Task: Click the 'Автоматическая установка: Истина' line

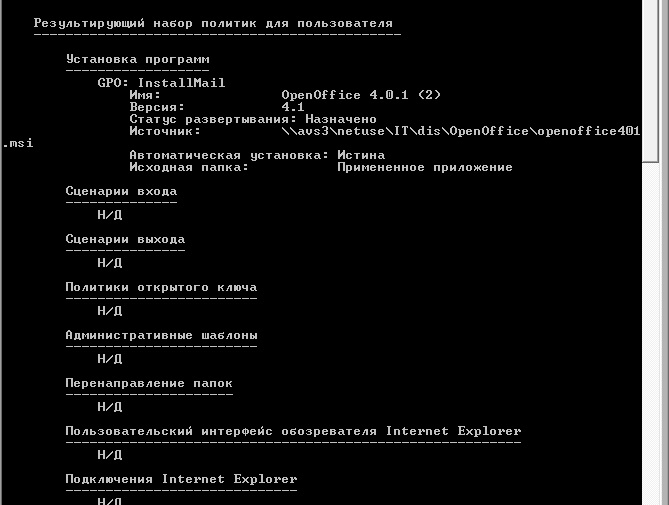Action: (x=257, y=155)
